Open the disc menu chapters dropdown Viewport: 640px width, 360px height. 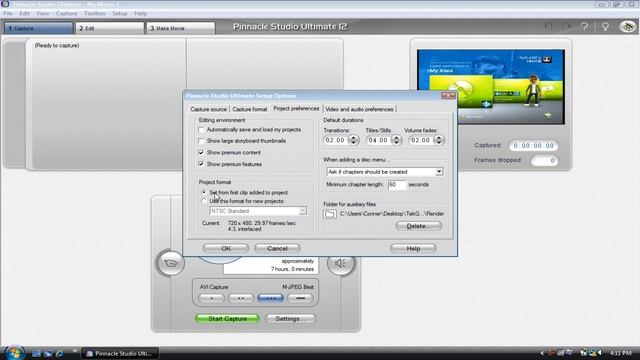pos(439,172)
